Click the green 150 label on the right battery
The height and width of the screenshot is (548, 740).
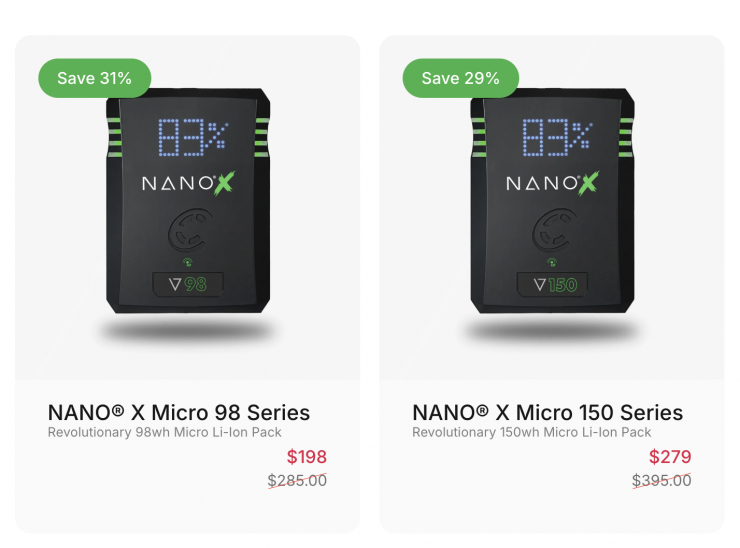(x=562, y=284)
